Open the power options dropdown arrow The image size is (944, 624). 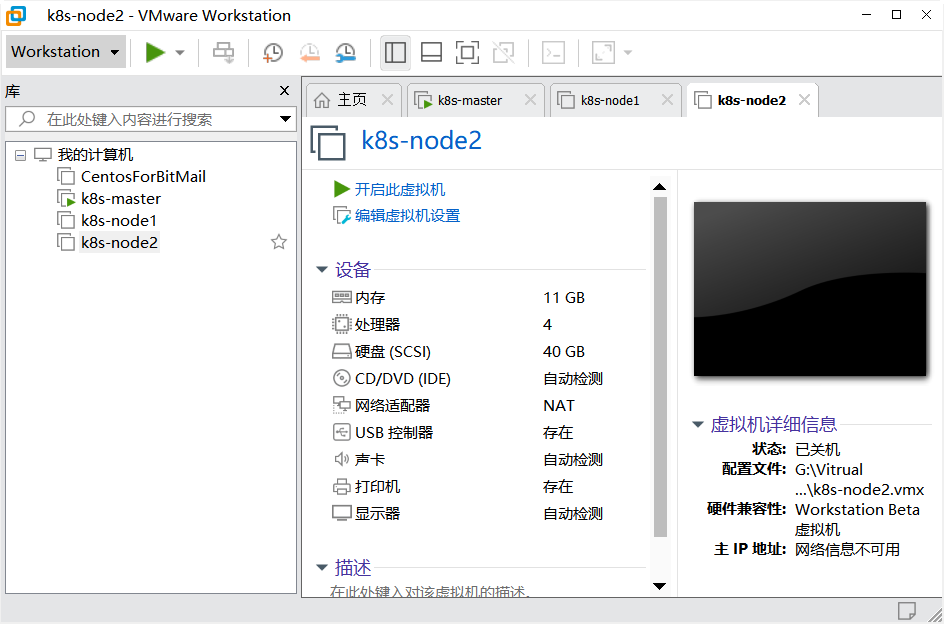179,52
